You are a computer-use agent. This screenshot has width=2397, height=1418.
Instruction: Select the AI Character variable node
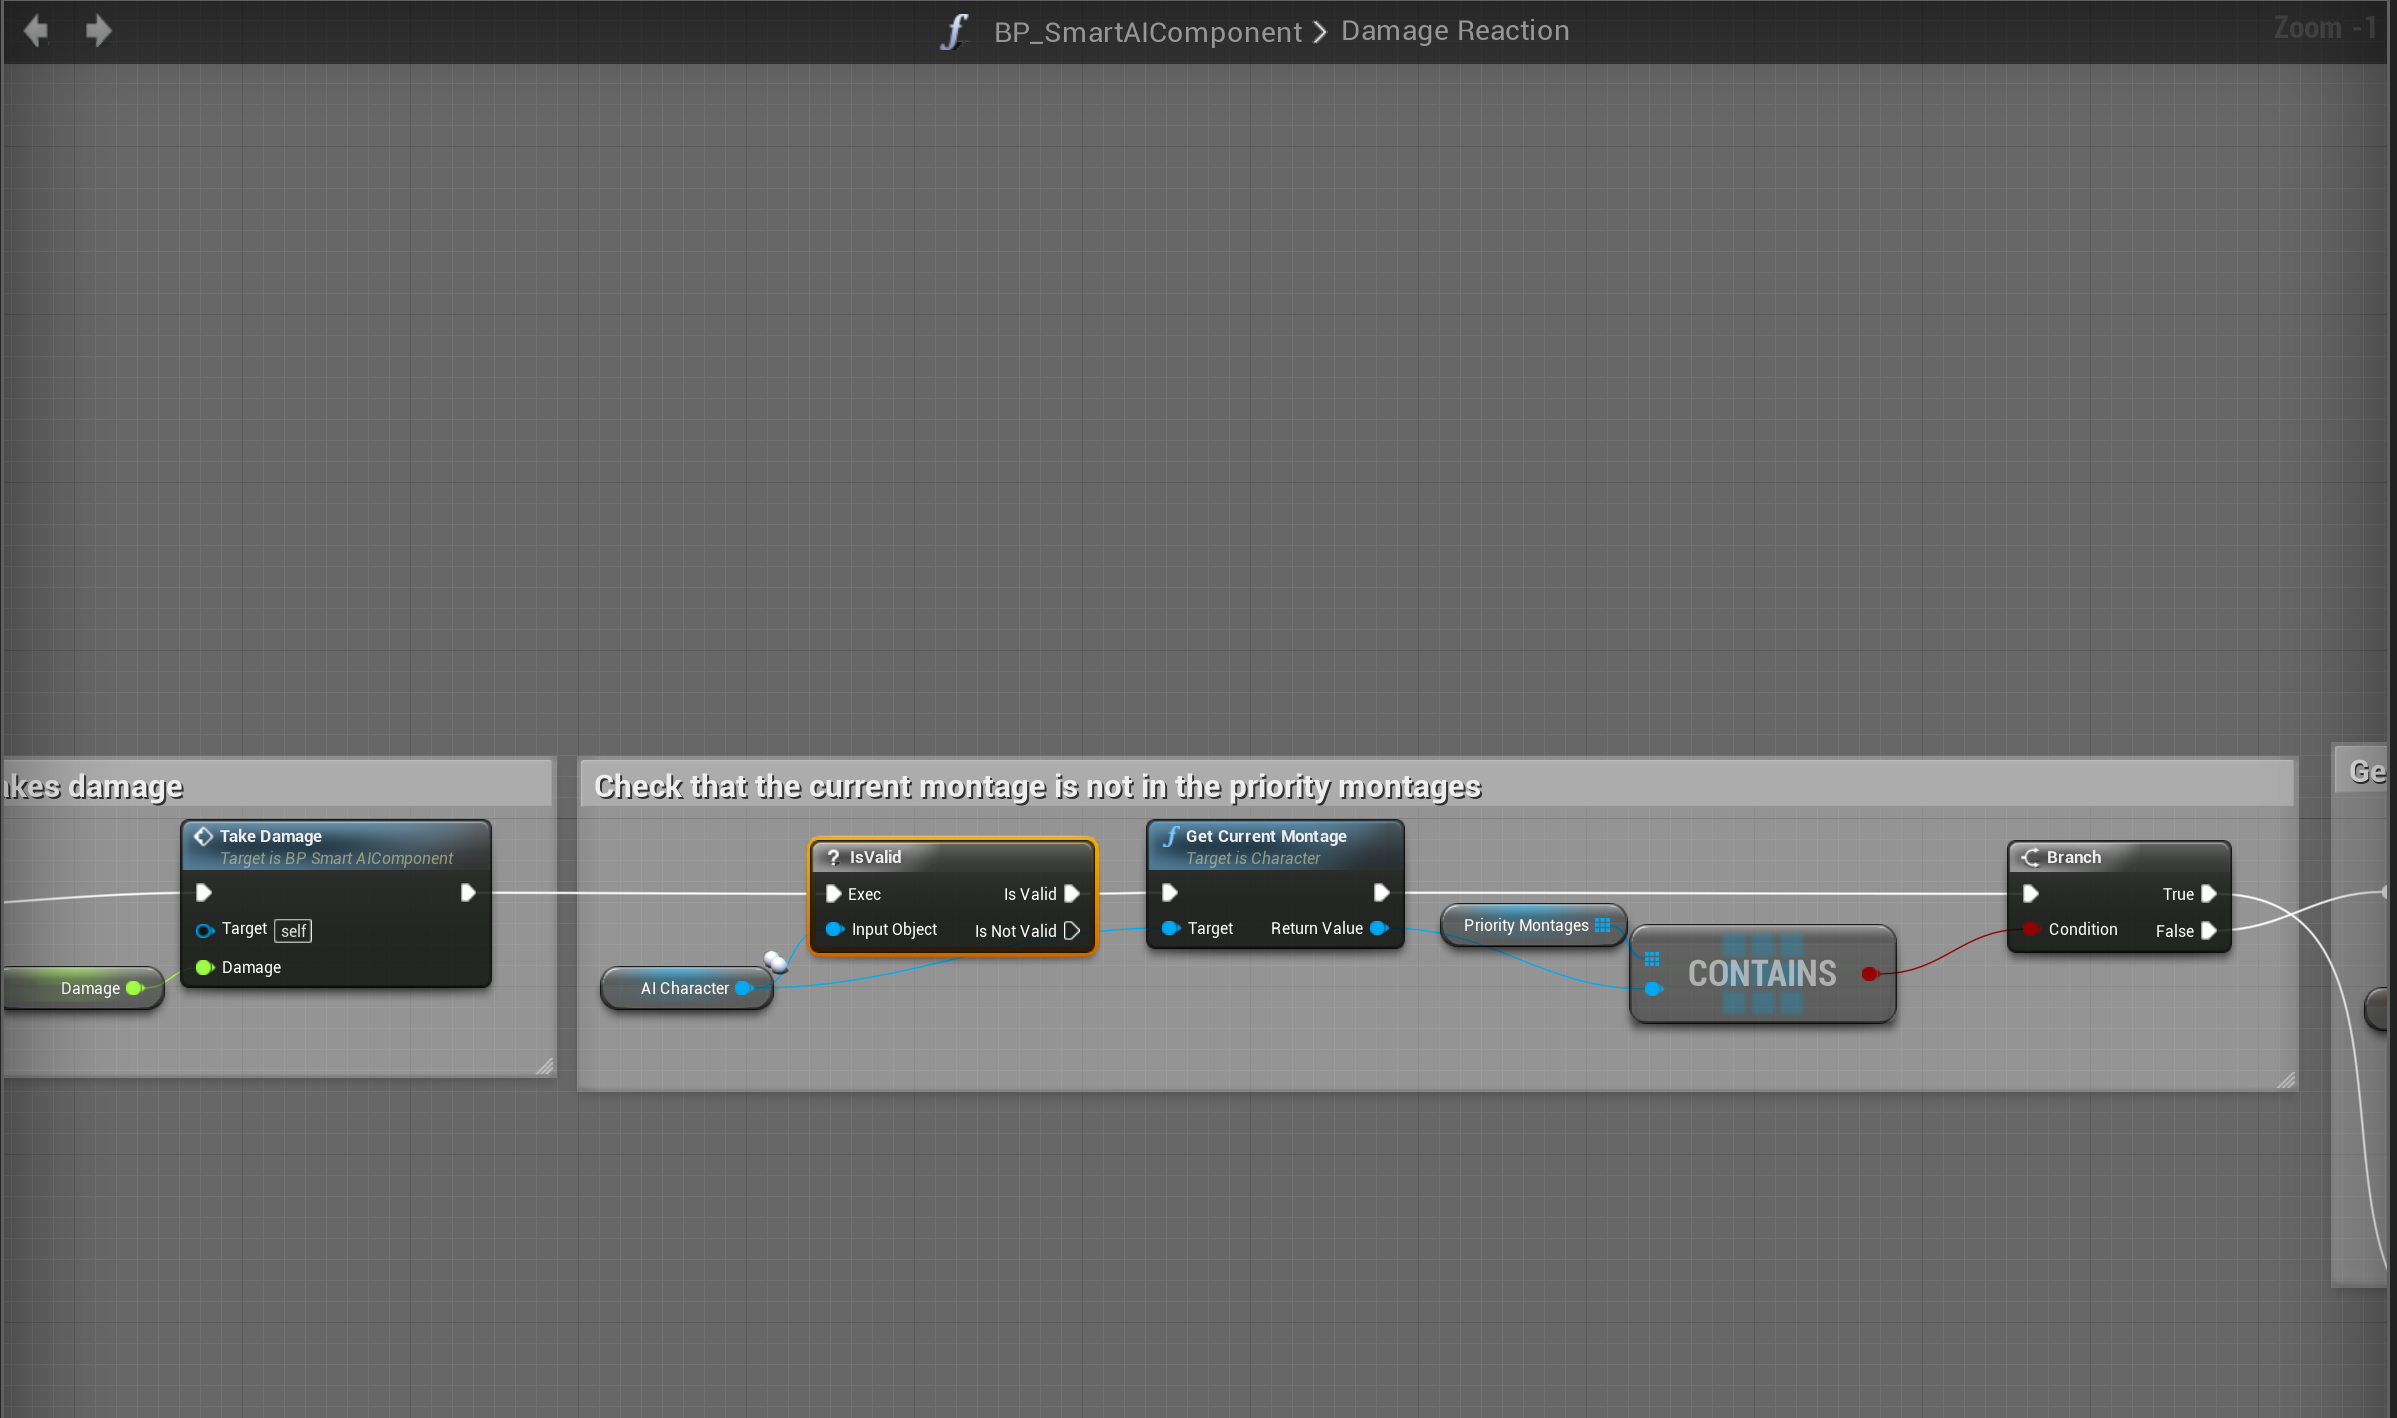click(684, 988)
